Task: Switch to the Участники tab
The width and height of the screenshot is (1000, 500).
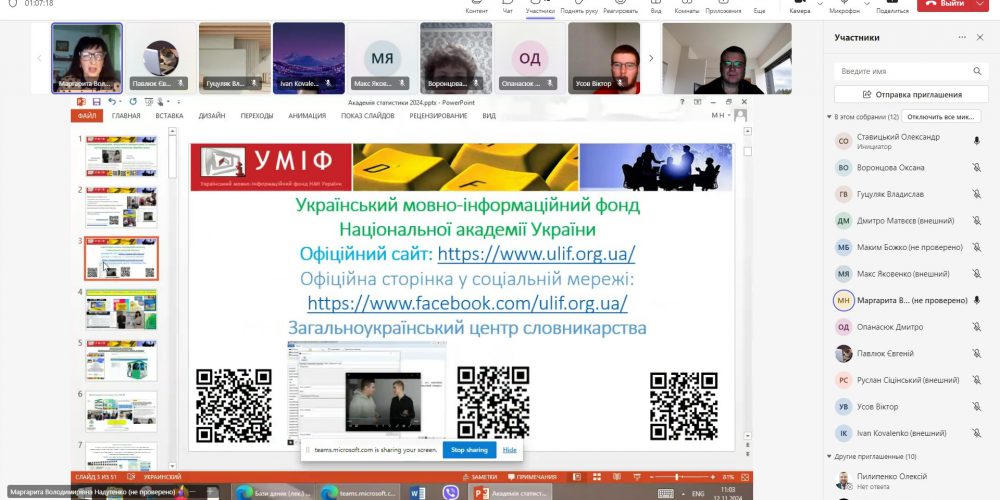Action: pyautogui.click(x=541, y=6)
